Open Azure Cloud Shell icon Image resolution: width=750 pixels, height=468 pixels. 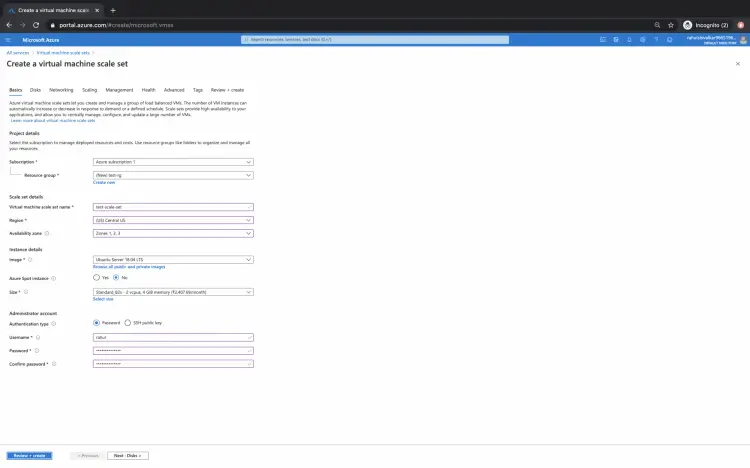tap(603, 40)
